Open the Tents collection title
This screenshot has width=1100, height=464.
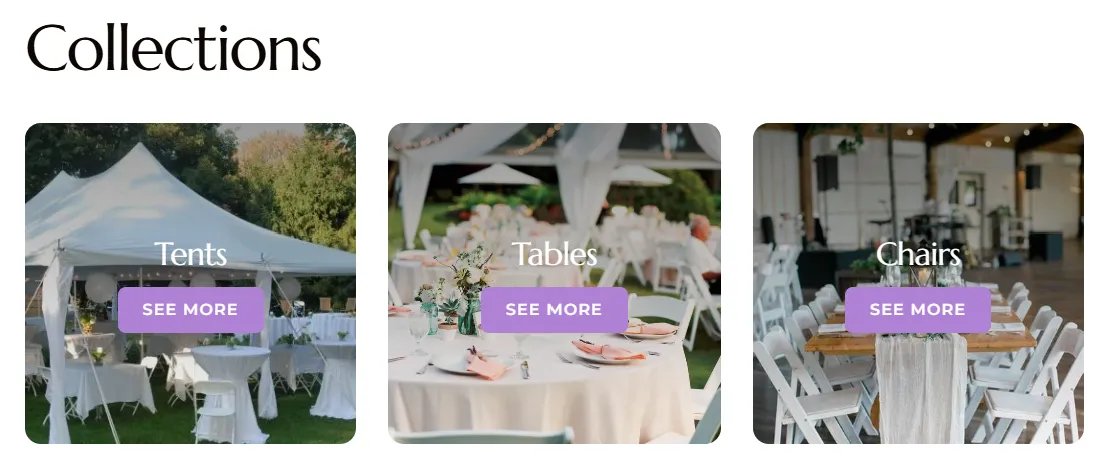coord(190,254)
